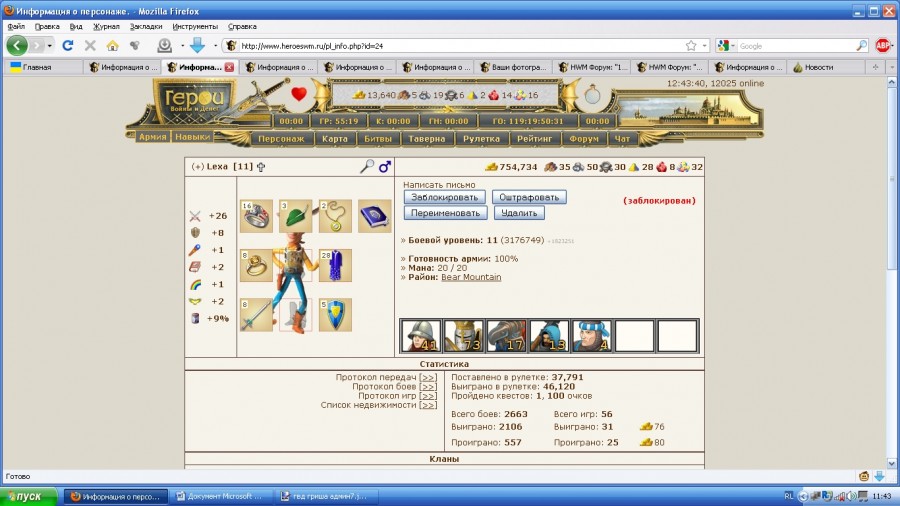
Task: Open the Навыки tab in header
Action: 192,137
